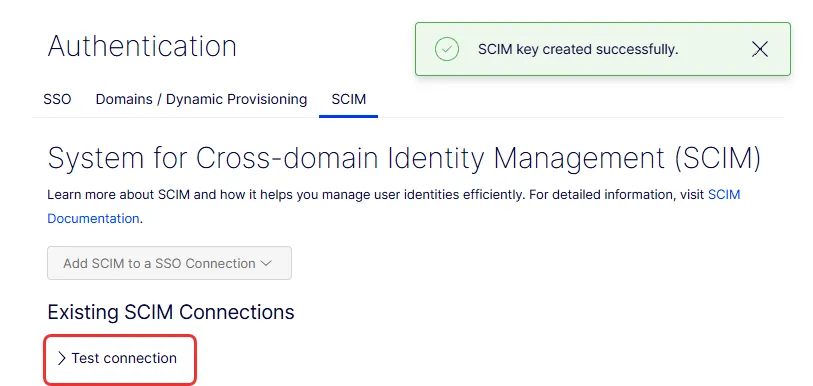This screenshot has width=813, height=386.
Task: Select the SCIM tab
Action: pos(348,99)
